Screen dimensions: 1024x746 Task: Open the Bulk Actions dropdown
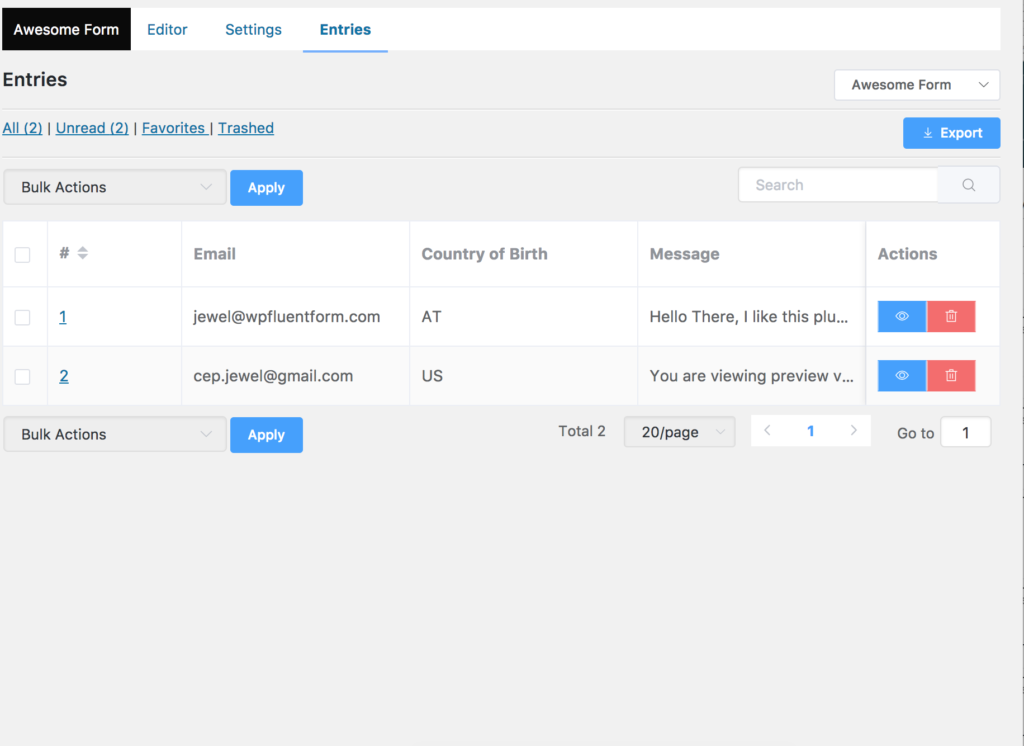114,187
